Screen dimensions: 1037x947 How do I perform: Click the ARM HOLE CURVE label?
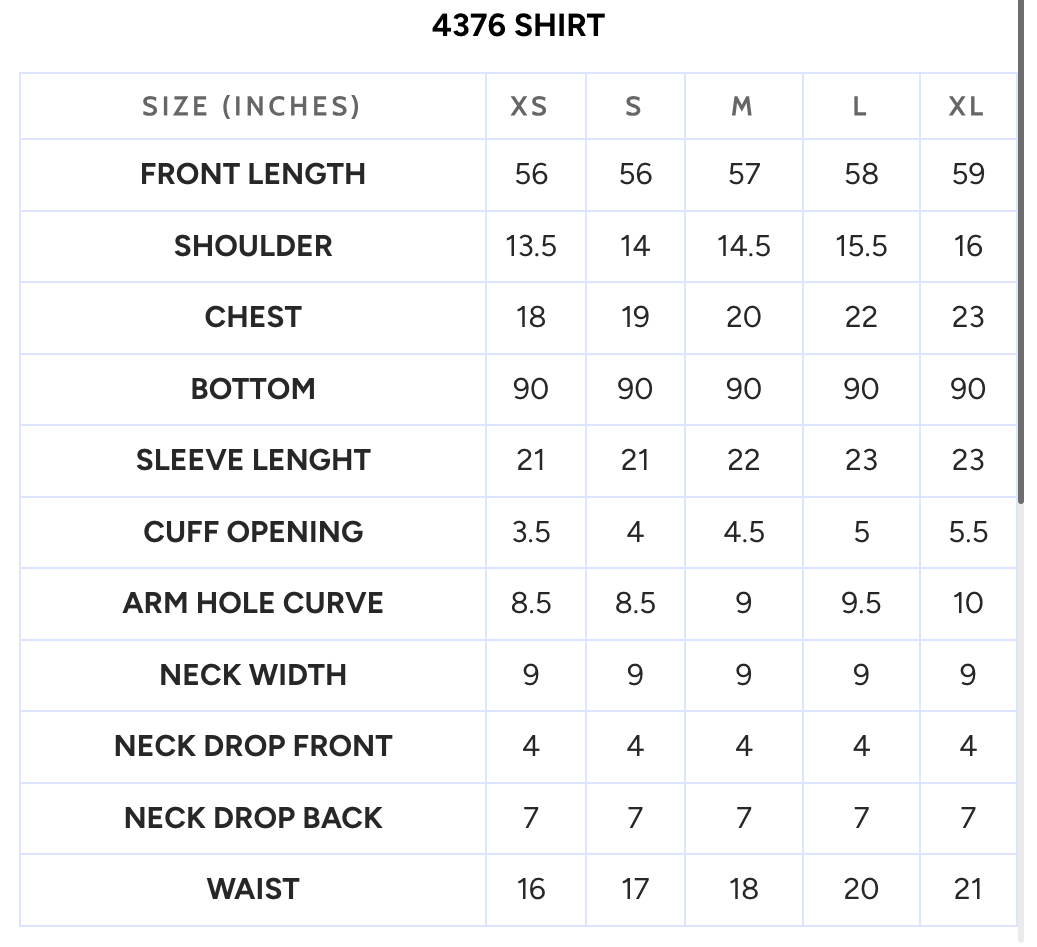tap(253, 603)
